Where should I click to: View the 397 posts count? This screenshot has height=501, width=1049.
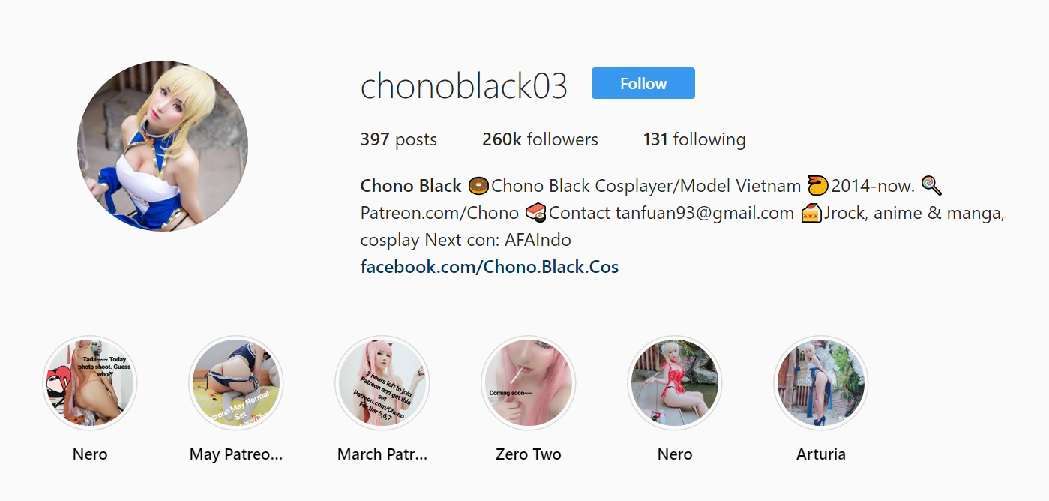pyautogui.click(x=398, y=140)
